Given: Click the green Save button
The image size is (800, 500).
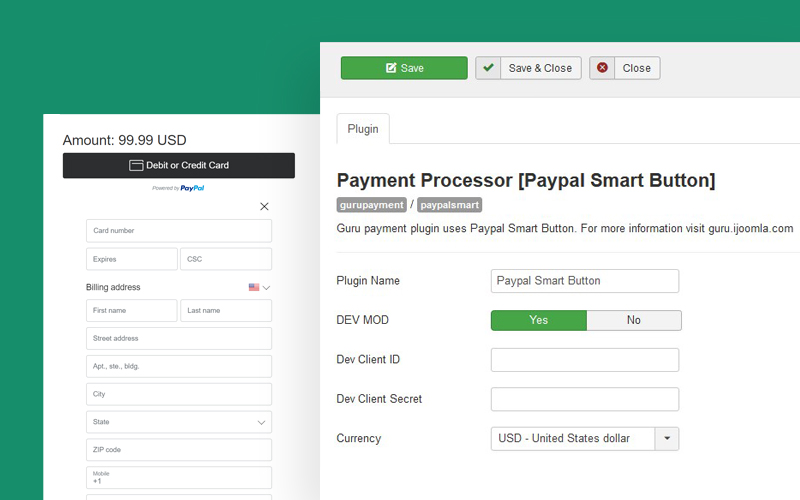Looking at the screenshot, I should pyautogui.click(x=404, y=68).
